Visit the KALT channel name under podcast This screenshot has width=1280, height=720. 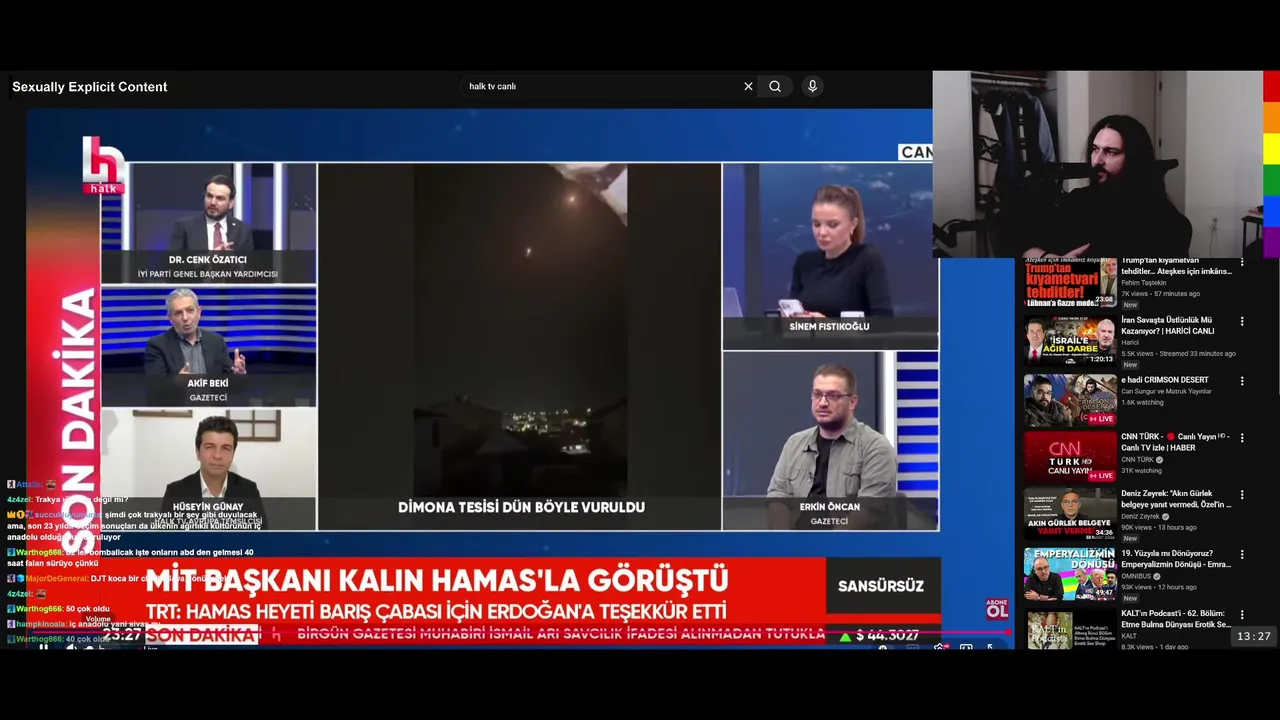tap(1129, 636)
